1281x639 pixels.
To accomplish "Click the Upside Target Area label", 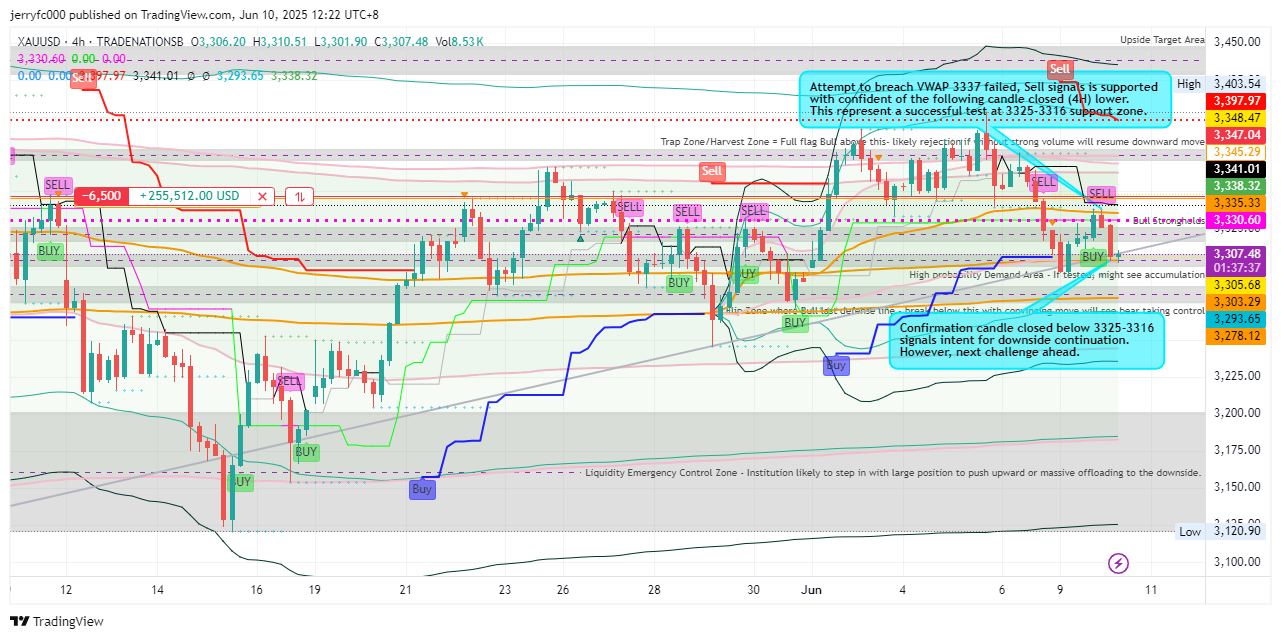I will 1162,40.
